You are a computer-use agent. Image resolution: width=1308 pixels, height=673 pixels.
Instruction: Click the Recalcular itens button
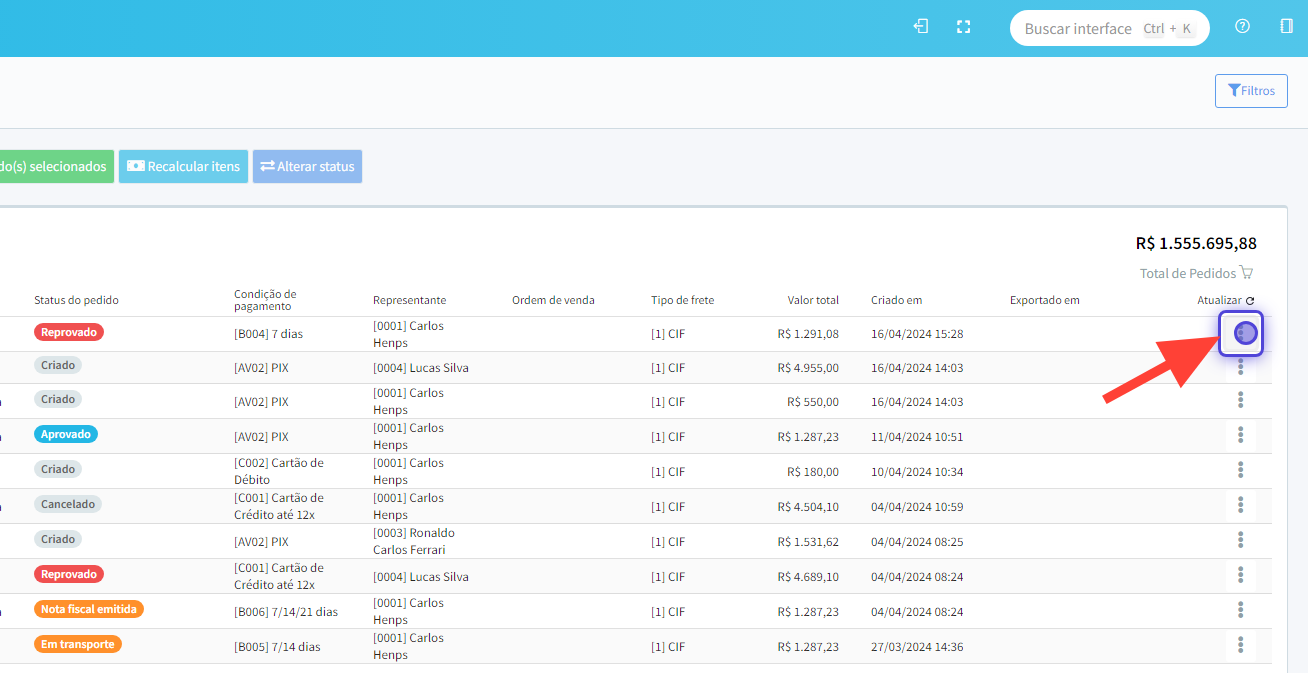click(x=183, y=167)
